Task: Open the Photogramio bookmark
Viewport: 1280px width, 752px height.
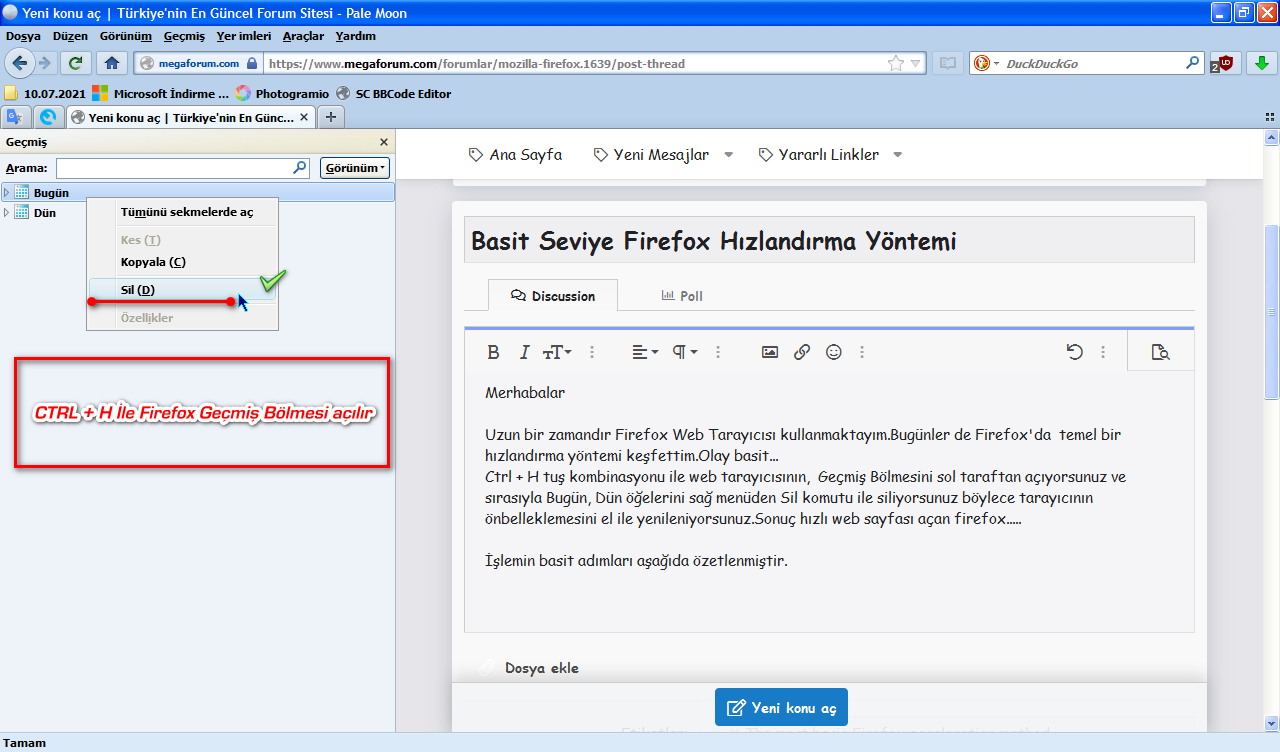Action: click(282, 94)
